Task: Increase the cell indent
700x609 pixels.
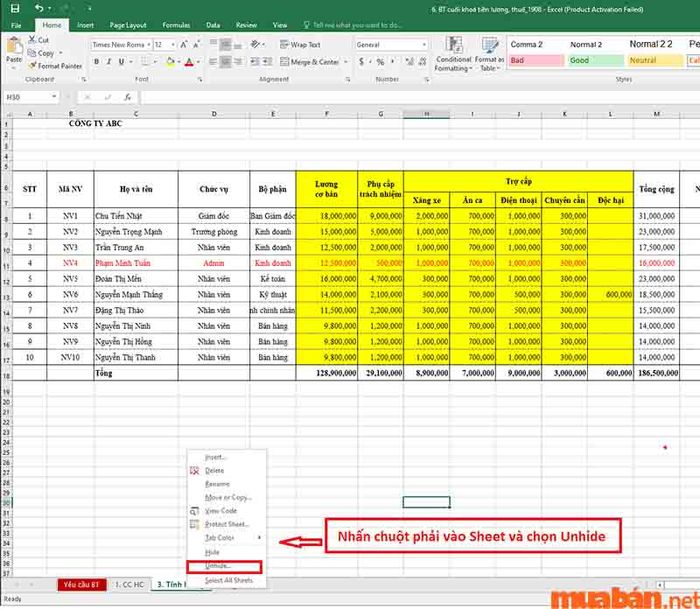Action: (267, 62)
